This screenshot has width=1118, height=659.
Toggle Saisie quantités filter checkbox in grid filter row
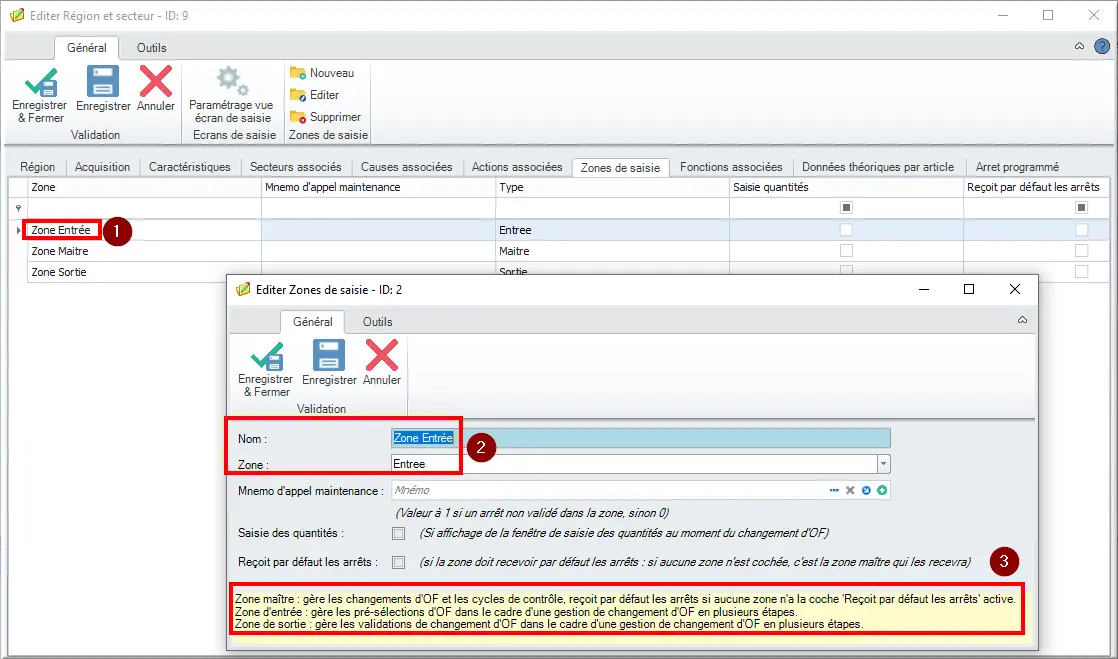846,208
